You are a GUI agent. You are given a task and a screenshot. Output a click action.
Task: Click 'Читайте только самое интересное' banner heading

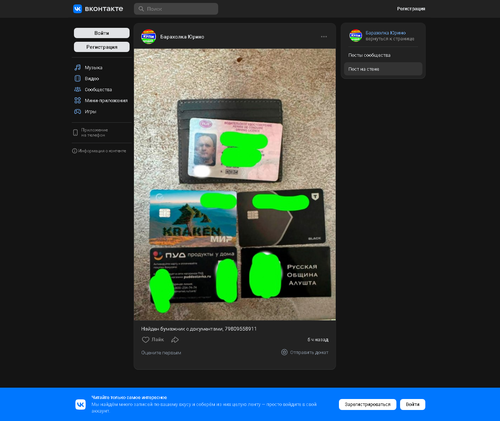(x=129, y=397)
